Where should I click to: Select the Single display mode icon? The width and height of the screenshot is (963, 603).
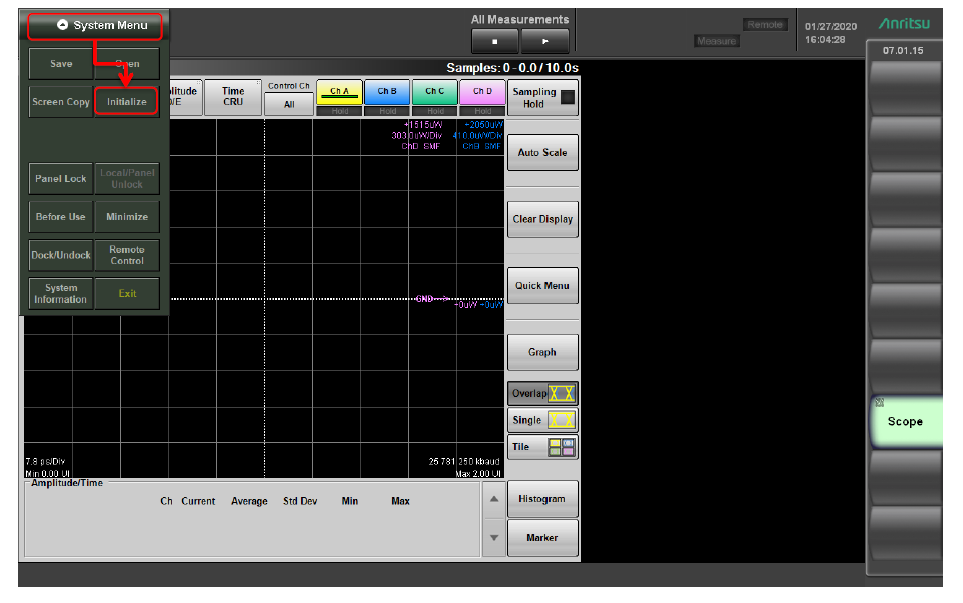pyautogui.click(x=562, y=421)
